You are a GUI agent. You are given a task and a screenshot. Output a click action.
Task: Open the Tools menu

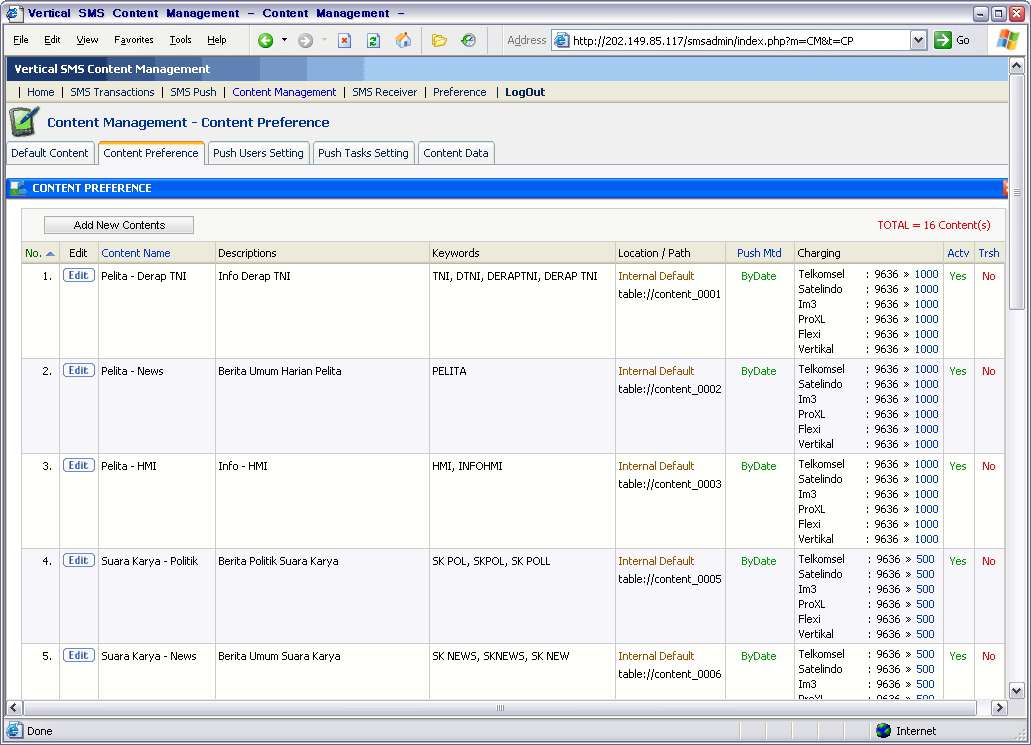pos(180,40)
